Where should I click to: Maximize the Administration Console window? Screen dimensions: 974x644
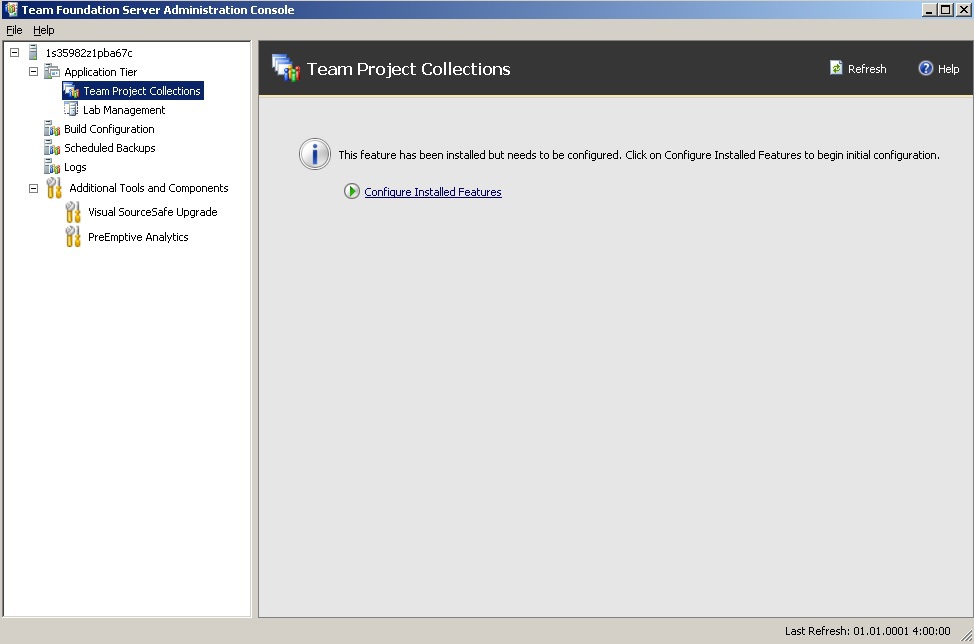[x=945, y=9]
